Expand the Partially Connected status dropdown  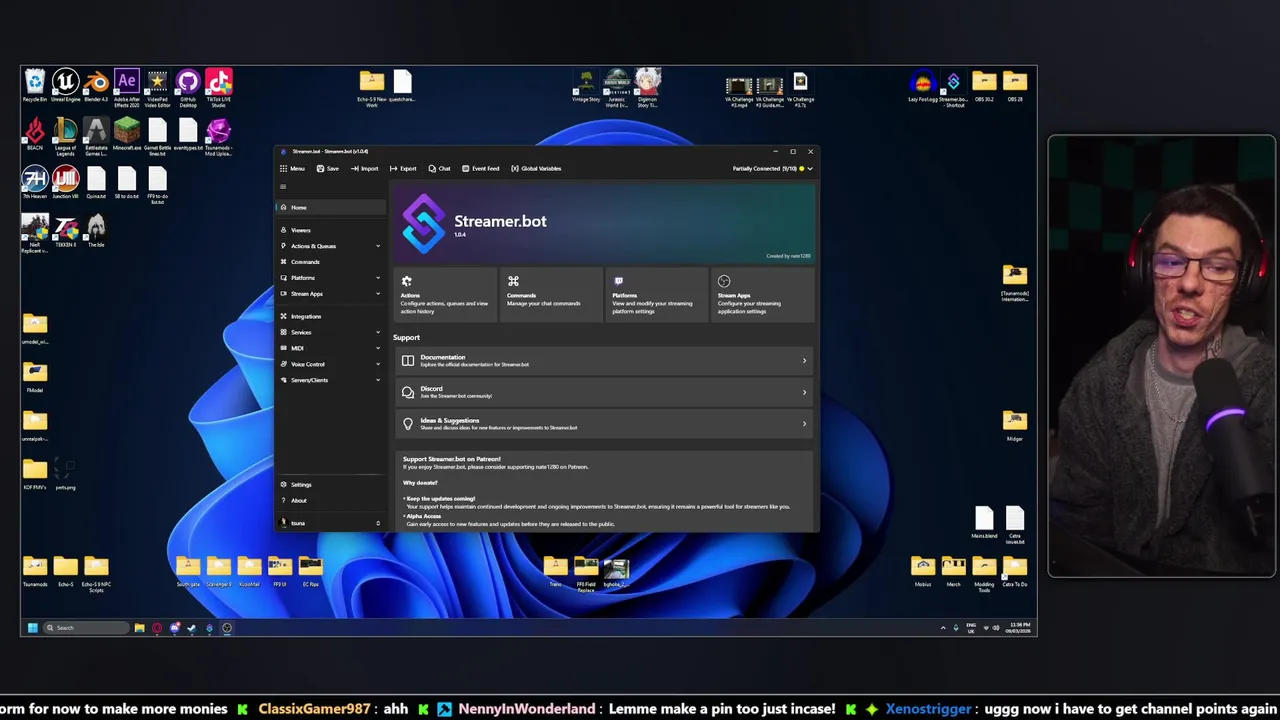click(x=772, y=168)
